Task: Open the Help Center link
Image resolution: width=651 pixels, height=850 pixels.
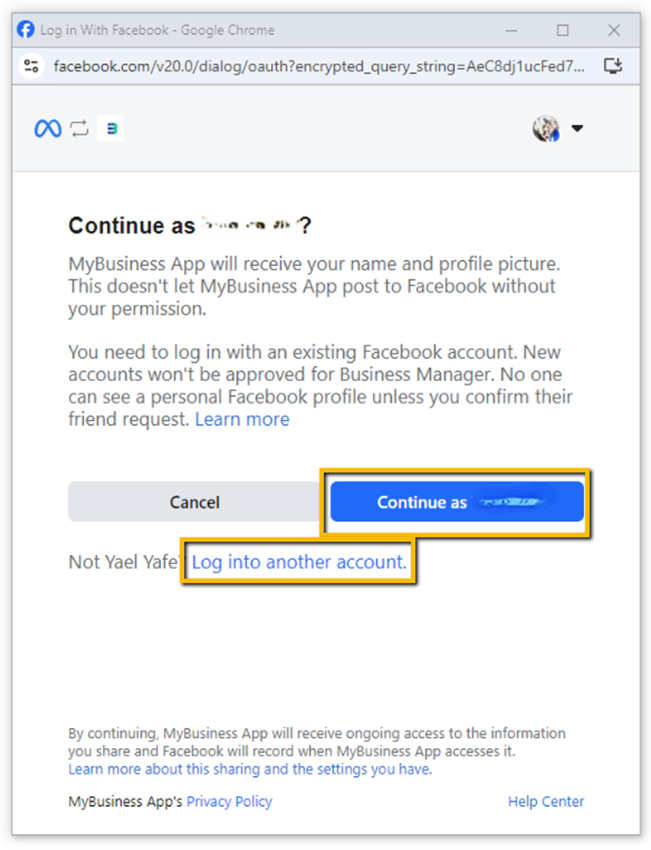Action: pos(546,801)
